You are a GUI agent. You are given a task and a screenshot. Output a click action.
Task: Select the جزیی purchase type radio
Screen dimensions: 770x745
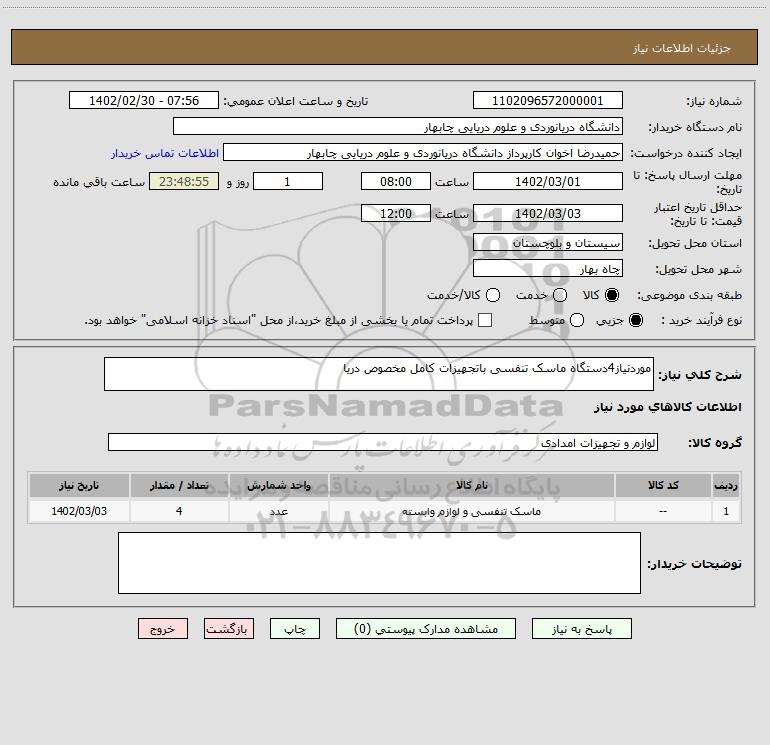[x=636, y=321]
